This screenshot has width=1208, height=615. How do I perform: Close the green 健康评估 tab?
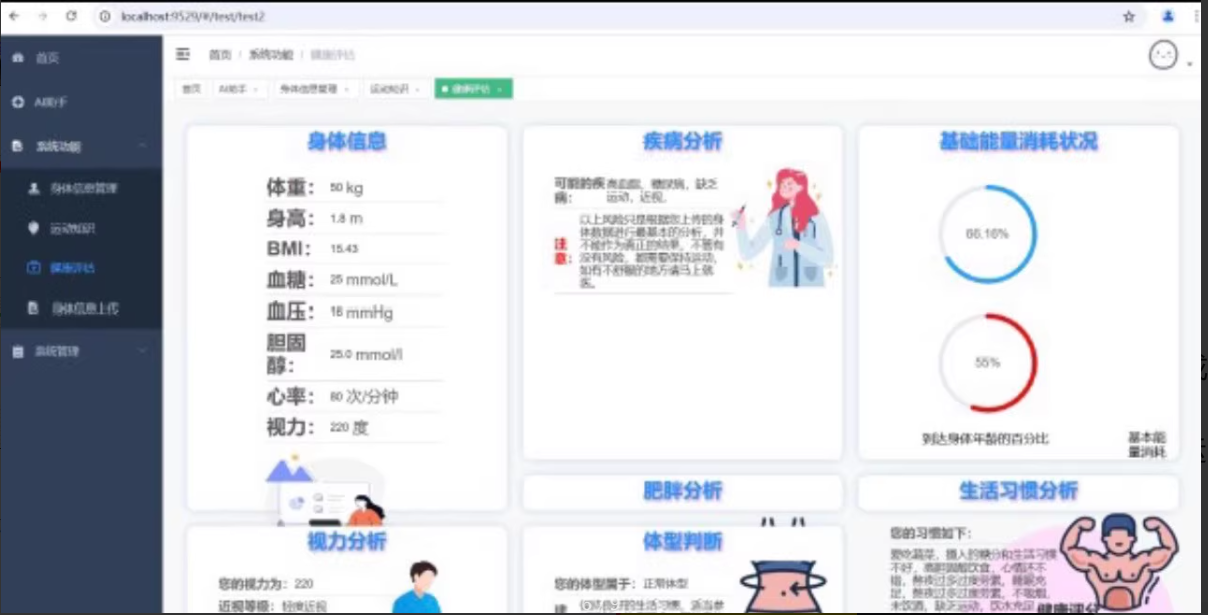pyautogui.click(x=499, y=90)
